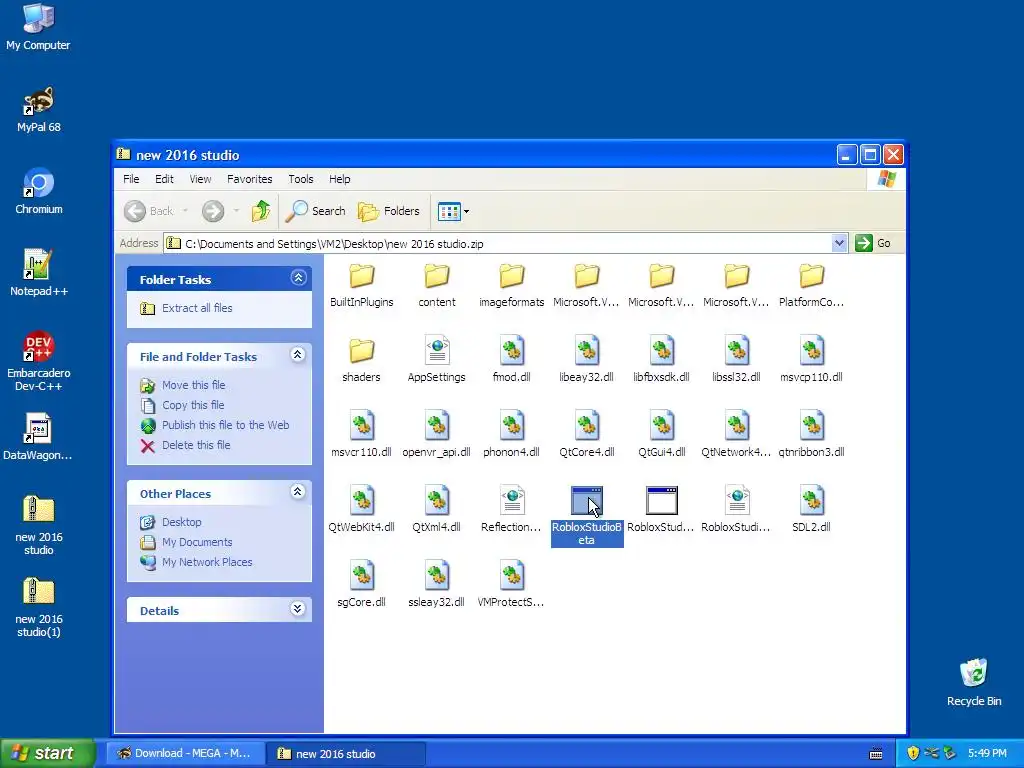Screen dimensions: 1024x768
Task: Select Chromium desktop shortcut
Action: tap(39, 191)
